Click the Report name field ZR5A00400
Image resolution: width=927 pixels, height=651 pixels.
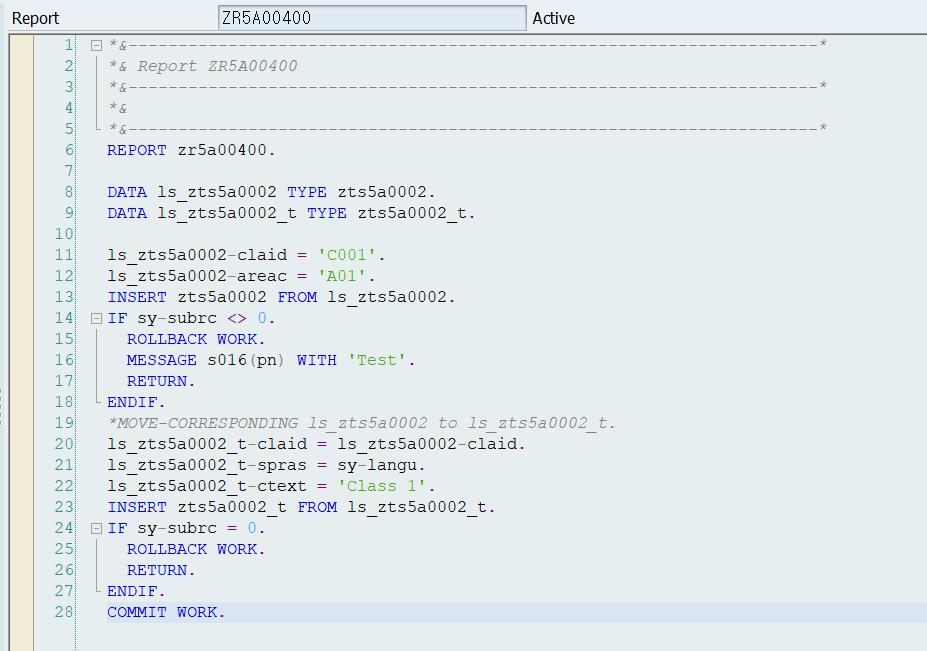click(372, 18)
